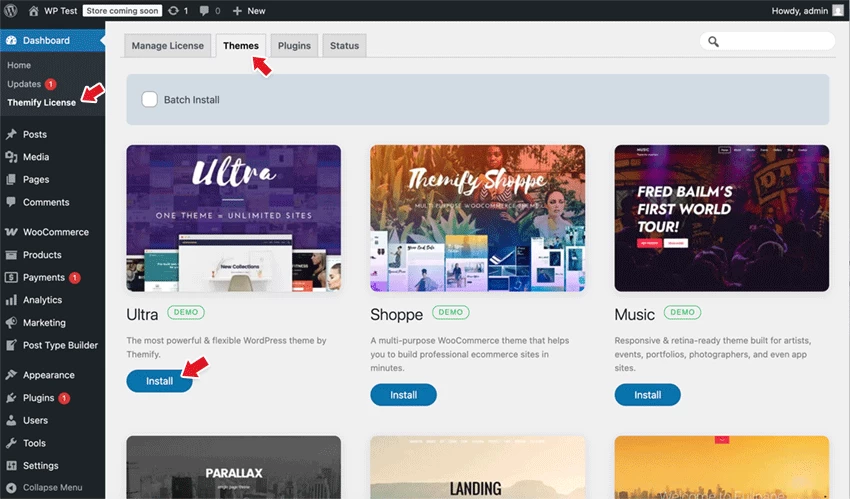The height and width of the screenshot is (499, 850).
Task: Click the Themify Shoppe theme thumbnail
Action: click(478, 218)
